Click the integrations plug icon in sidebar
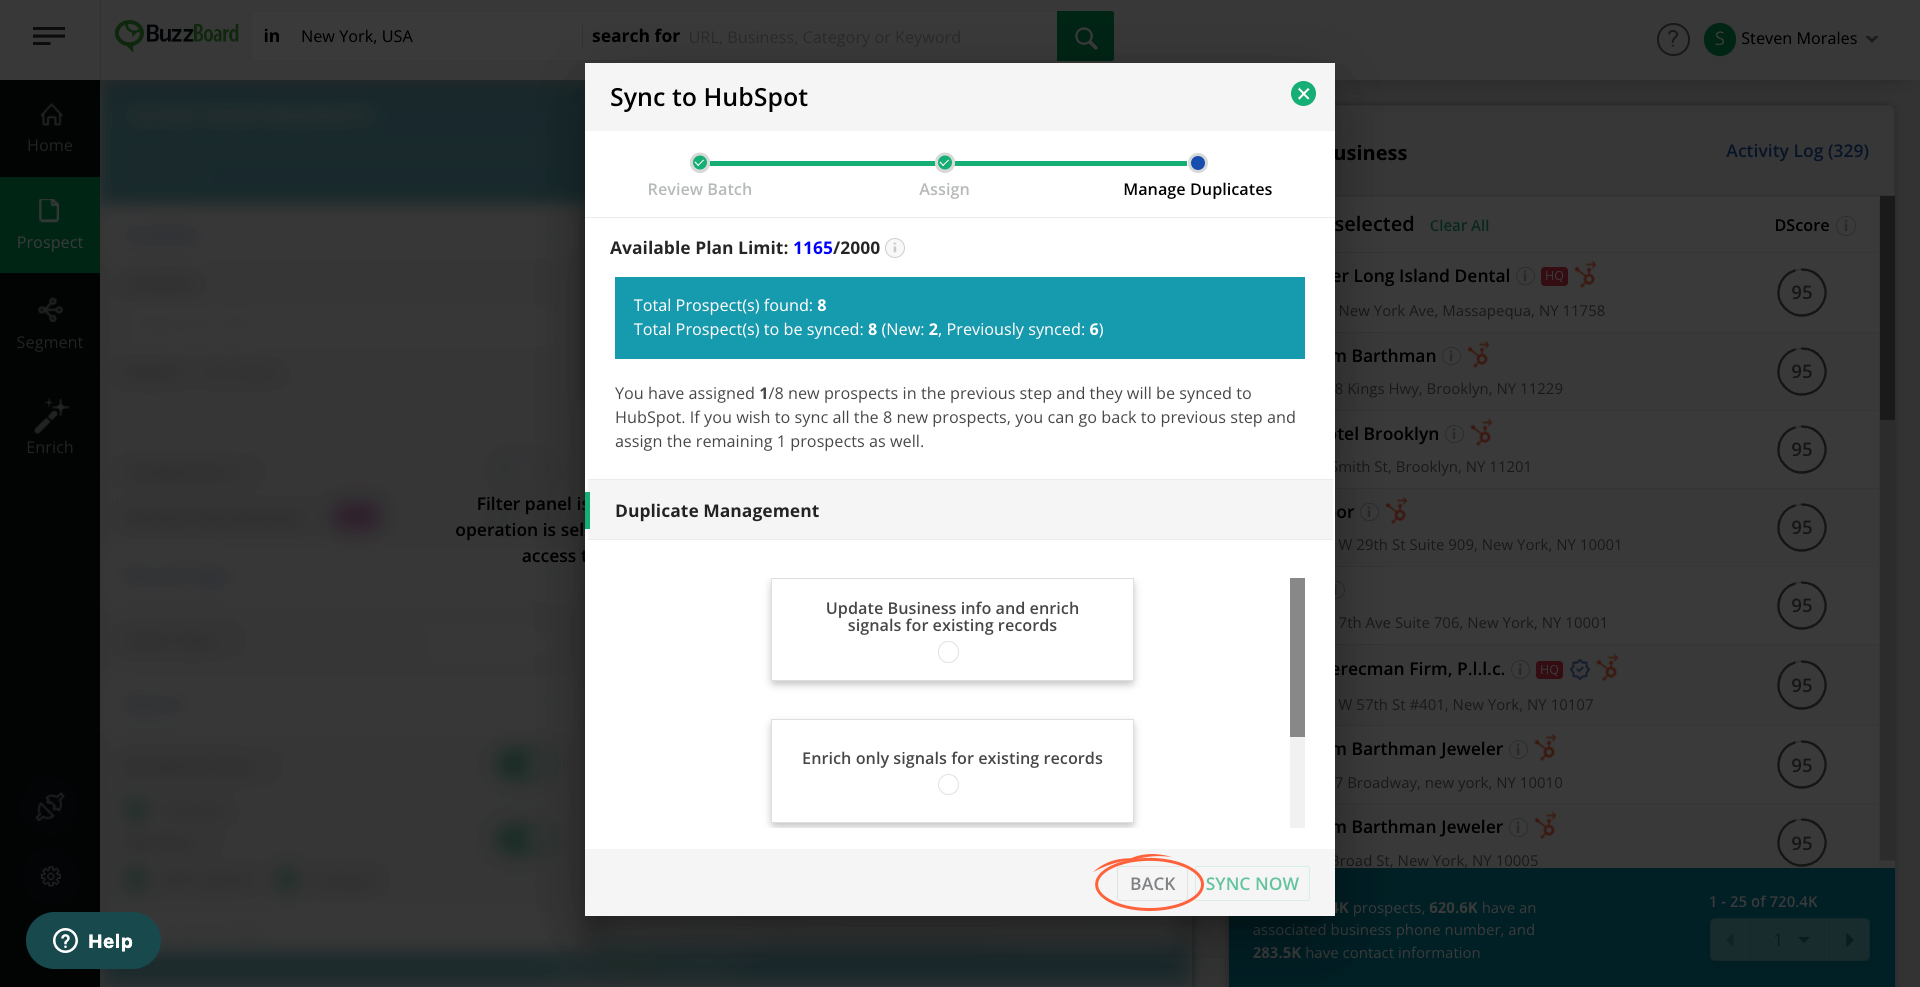 50,806
